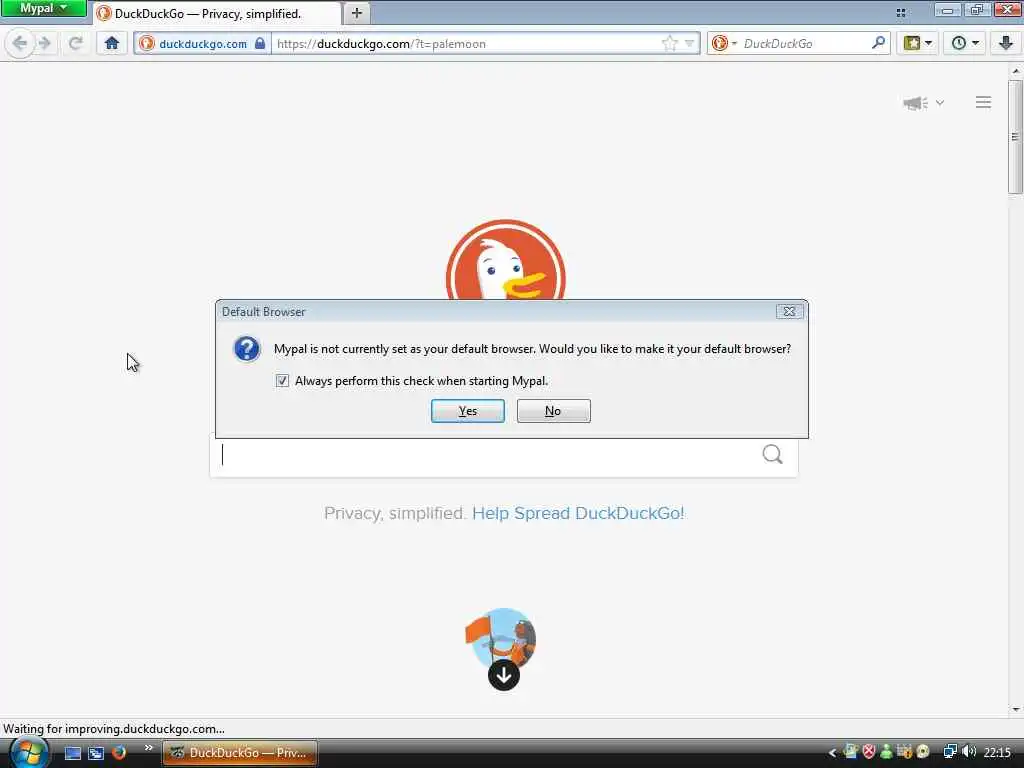The height and width of the screenshot is (768, 1024).
Task: Click the megaphone icon on the page
Action: coord(915,103)
